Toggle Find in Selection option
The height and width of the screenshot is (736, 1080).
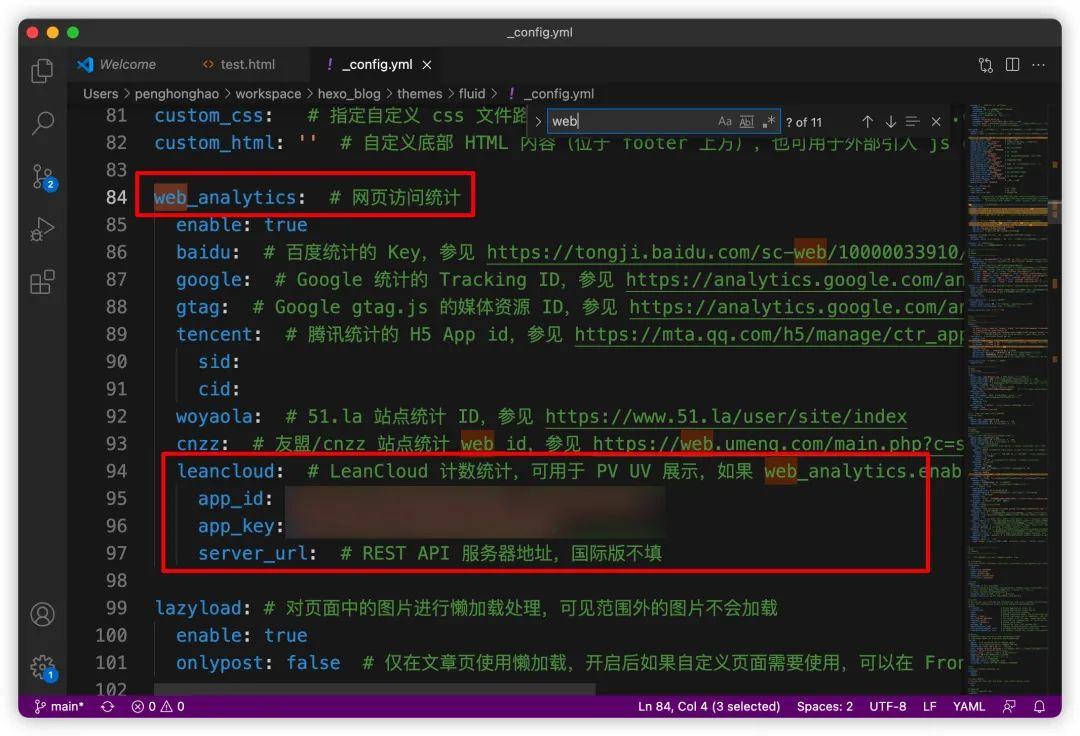pyautogui.click(x=912, y=122)
